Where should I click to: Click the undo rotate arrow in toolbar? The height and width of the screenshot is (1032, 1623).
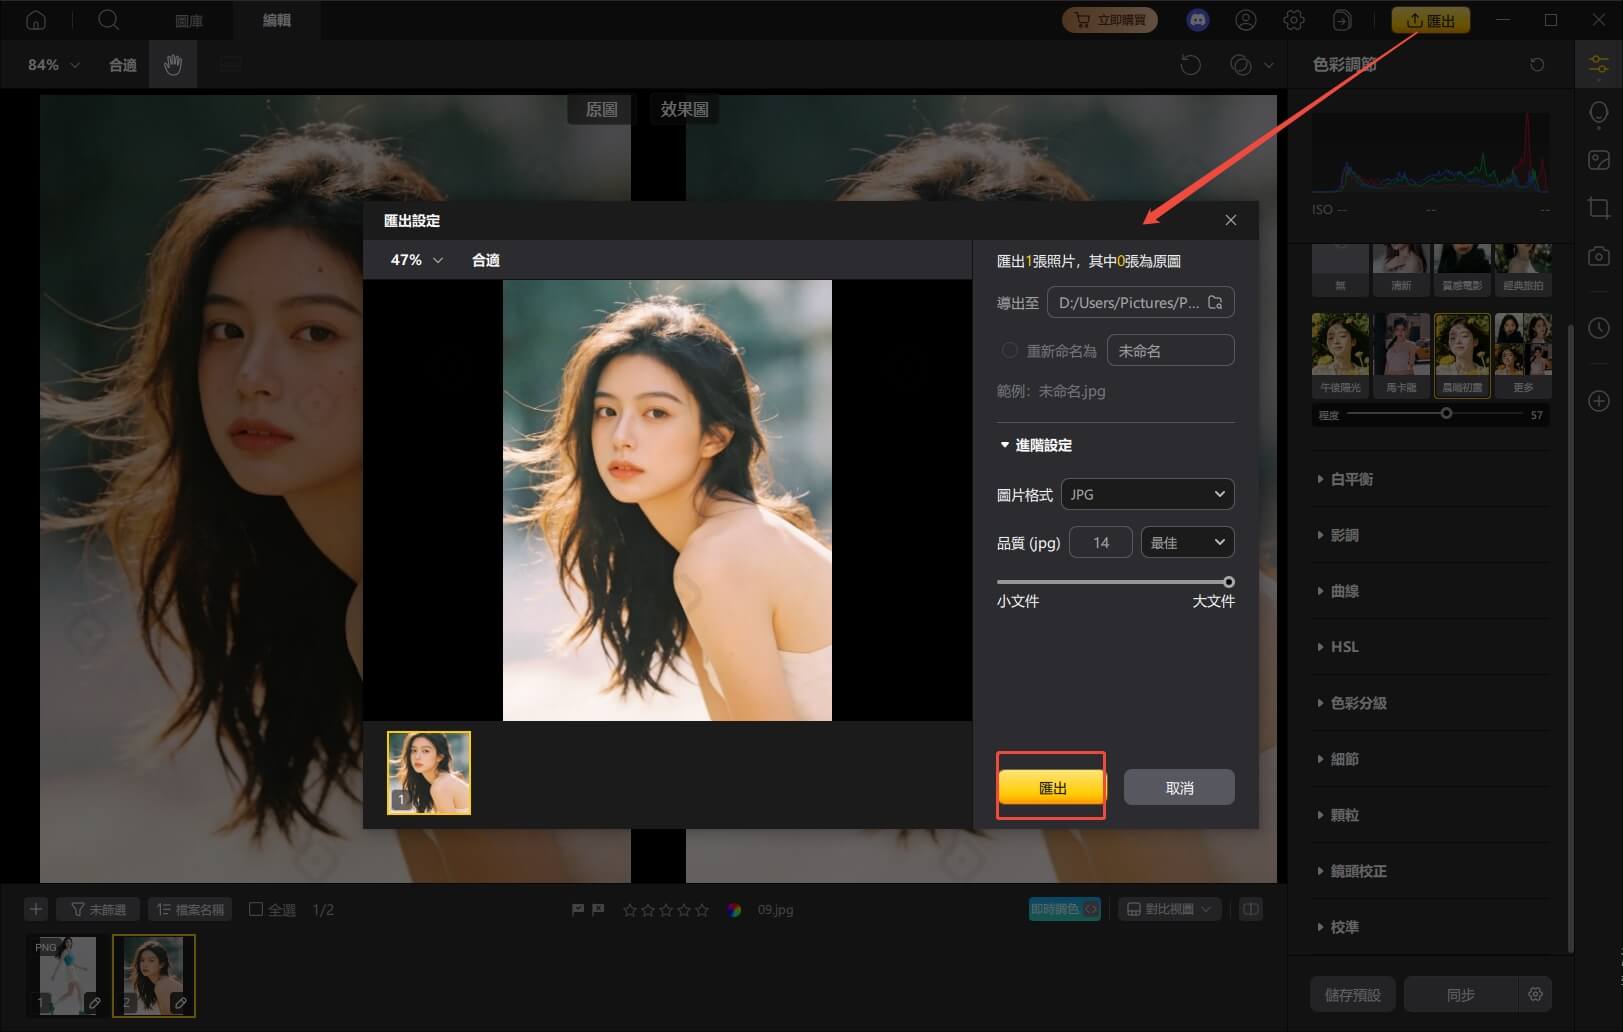click(x=1190, y=65)
